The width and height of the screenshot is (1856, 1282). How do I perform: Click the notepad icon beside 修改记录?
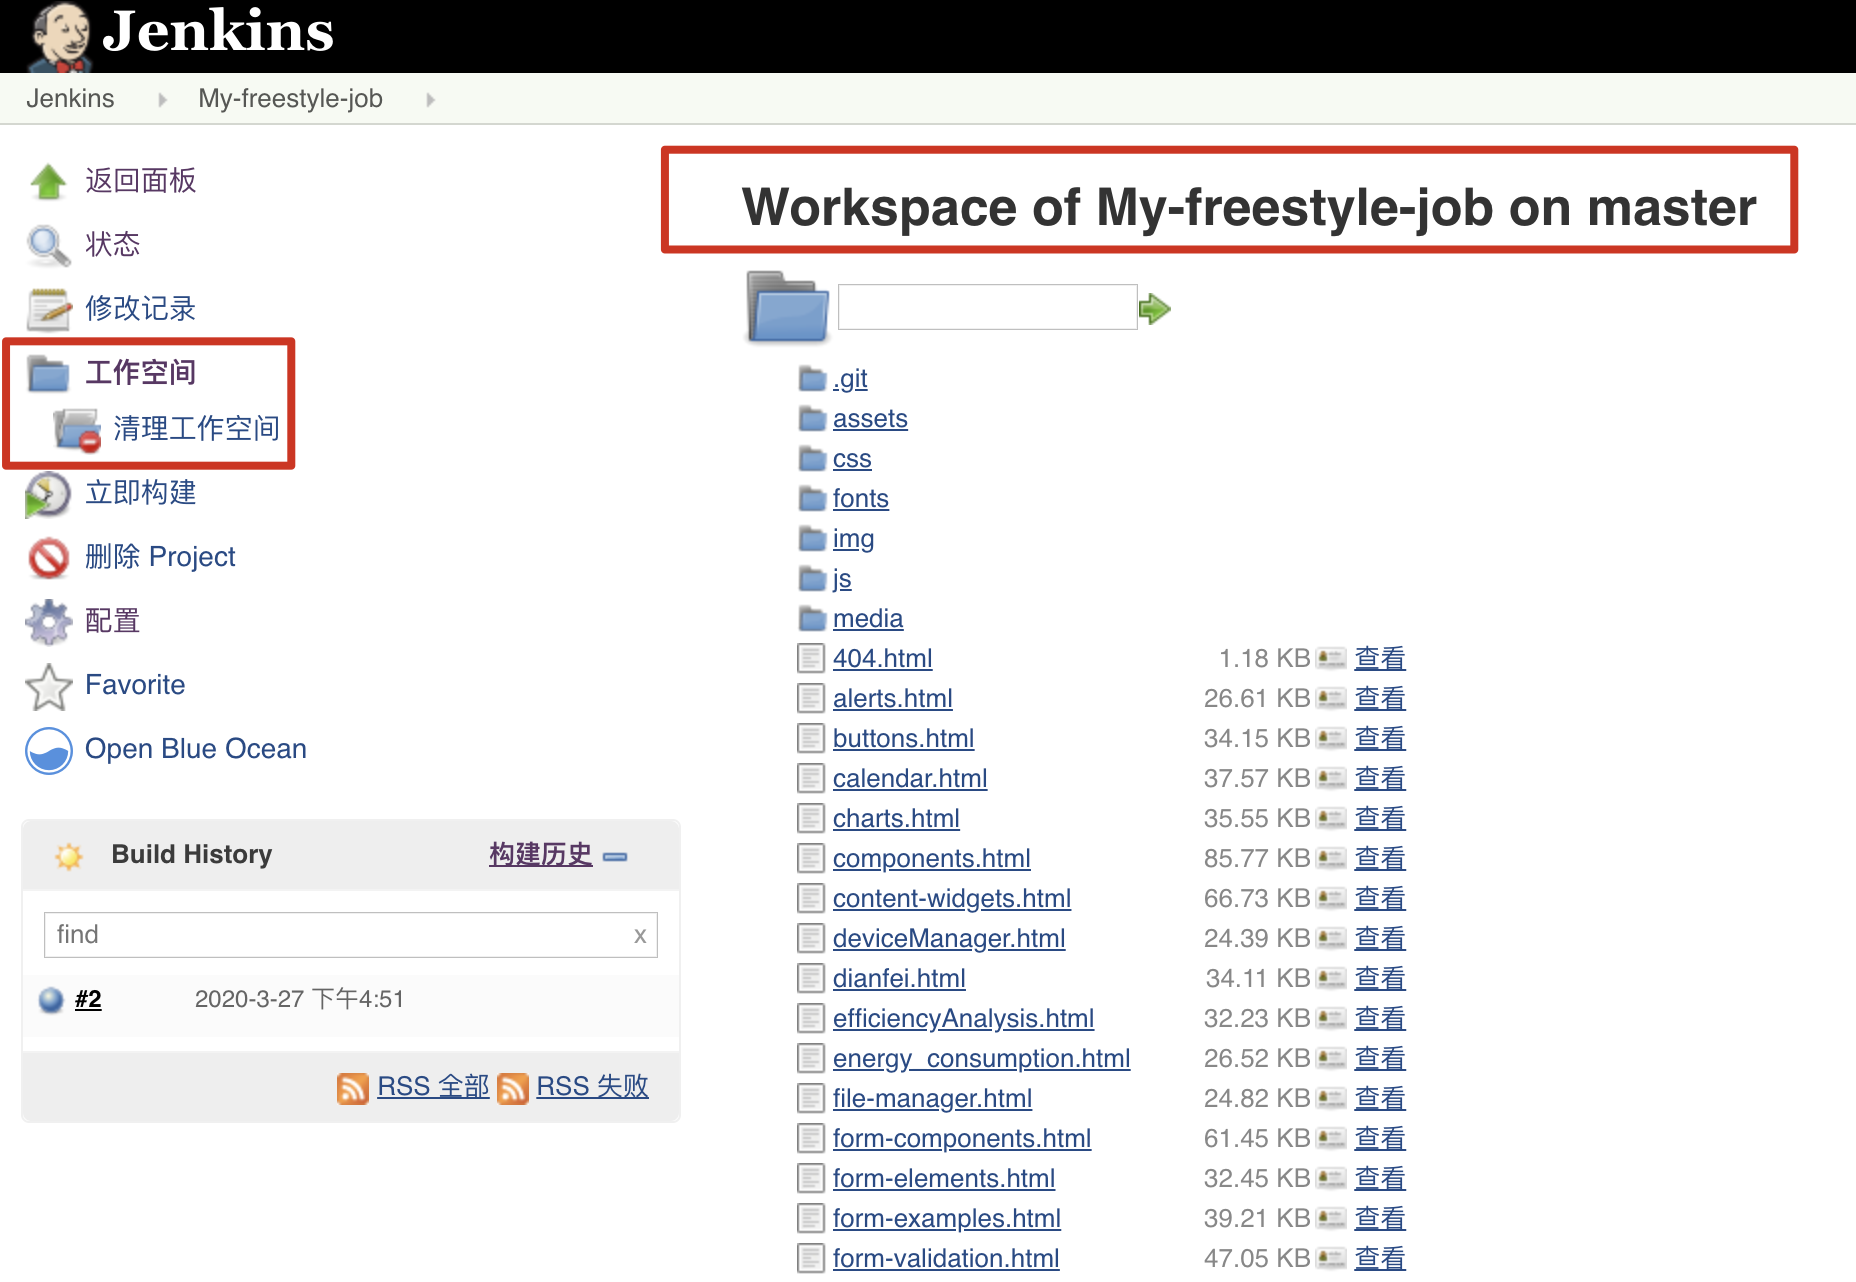point(48,309)
